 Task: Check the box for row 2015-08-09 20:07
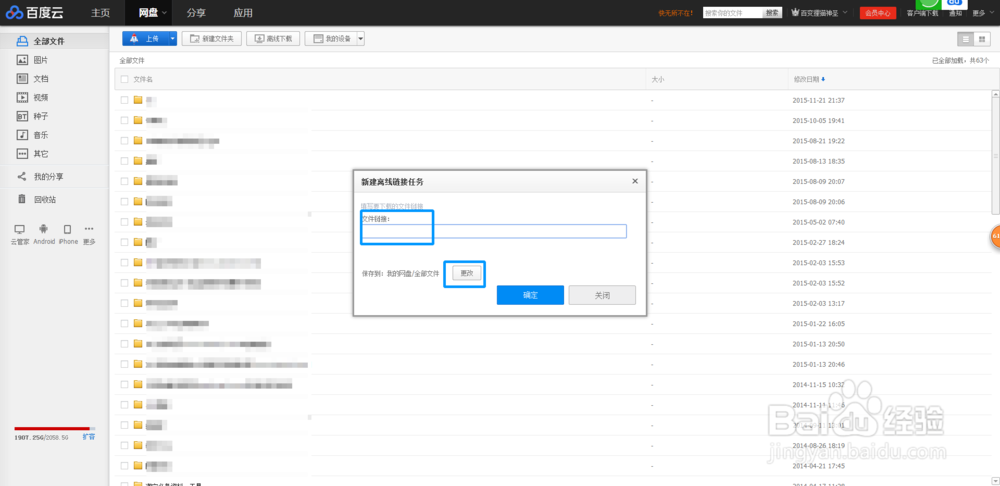pos(124,181)
